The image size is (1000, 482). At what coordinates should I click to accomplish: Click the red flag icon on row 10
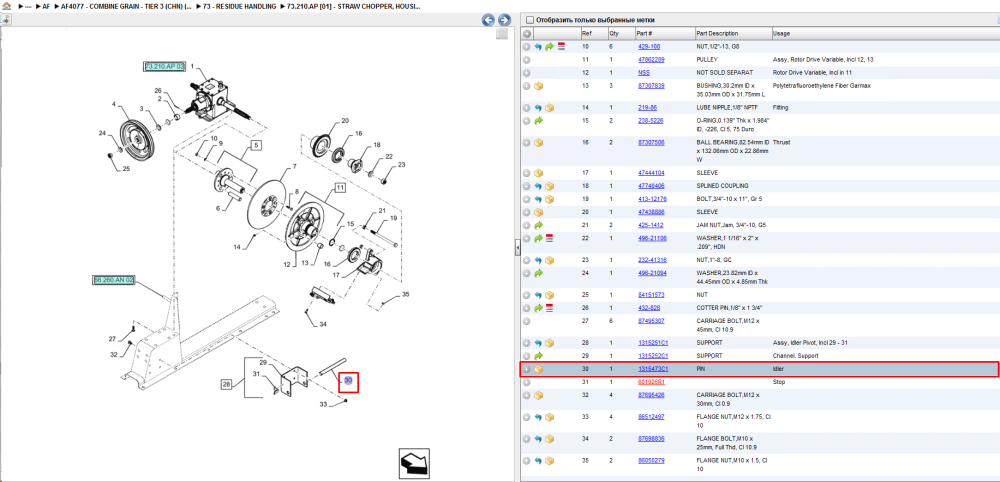(x=561, y=47)
